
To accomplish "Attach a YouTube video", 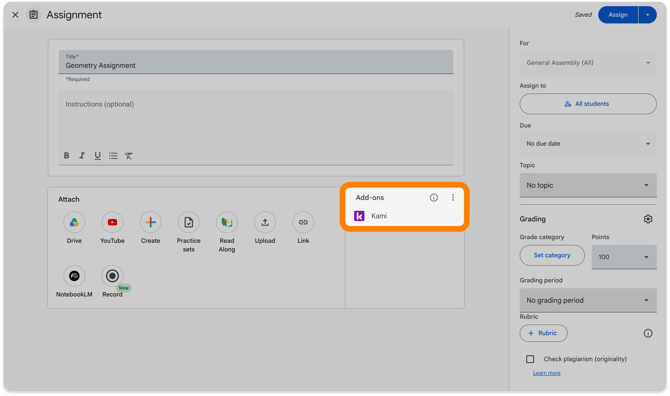I will [112, 222].
